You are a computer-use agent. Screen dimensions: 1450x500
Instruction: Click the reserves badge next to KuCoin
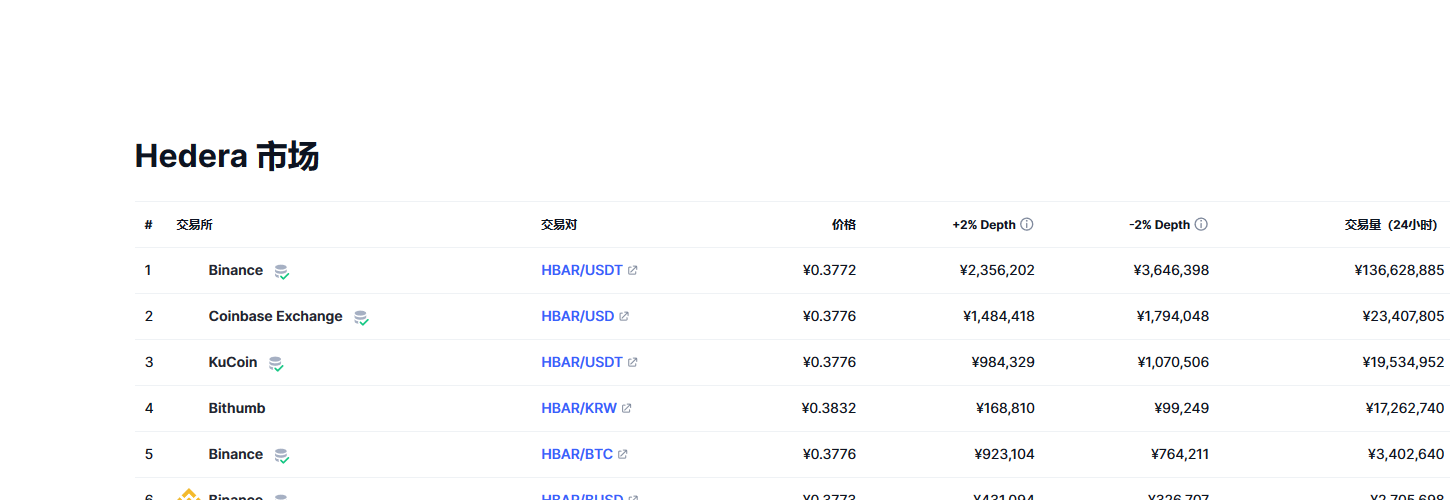[276, 364]
